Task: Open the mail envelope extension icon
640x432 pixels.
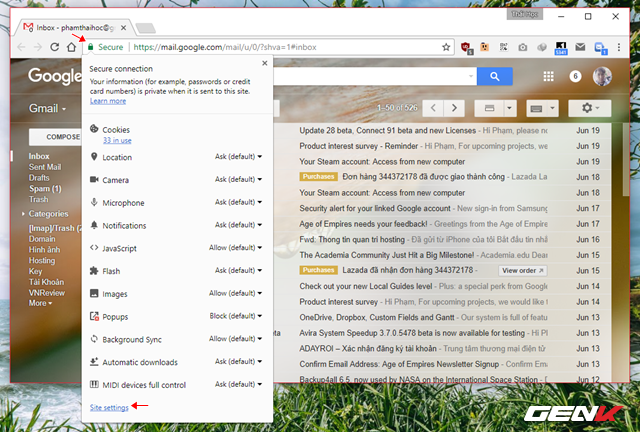Action: 580,47
